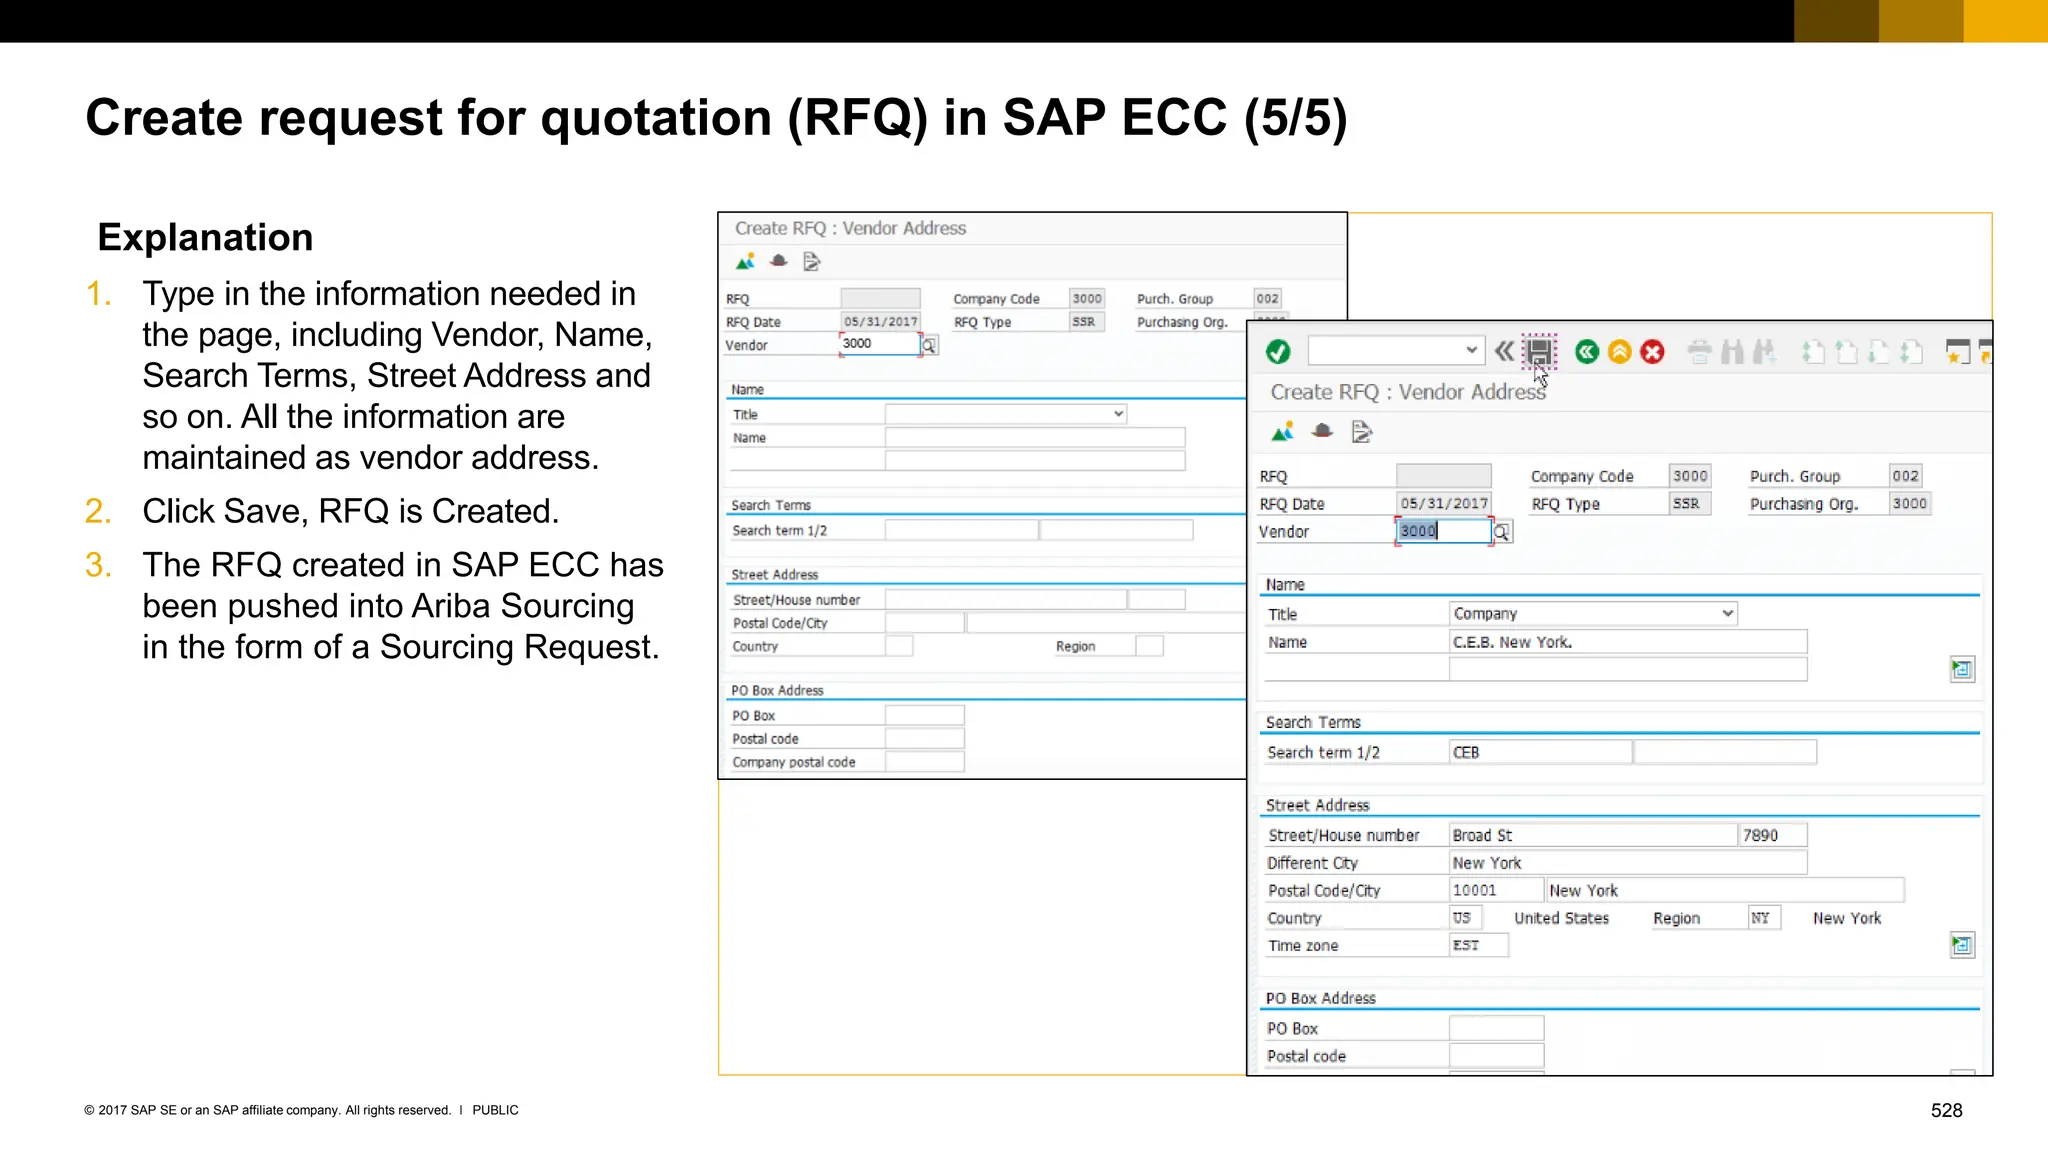
Task: Click highlighted Vendor field showing 3000
Action: tap(1443, 531)
